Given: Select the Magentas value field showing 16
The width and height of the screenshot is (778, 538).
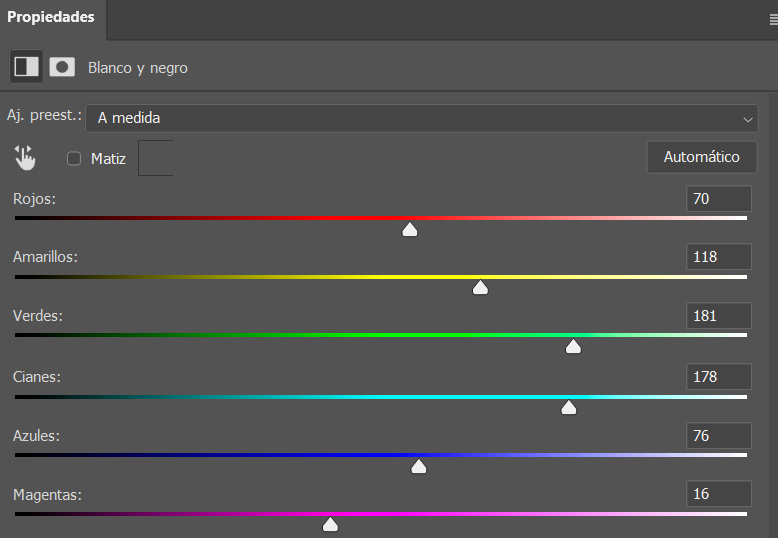Looking at the screenshot, I should click(718, 494).
